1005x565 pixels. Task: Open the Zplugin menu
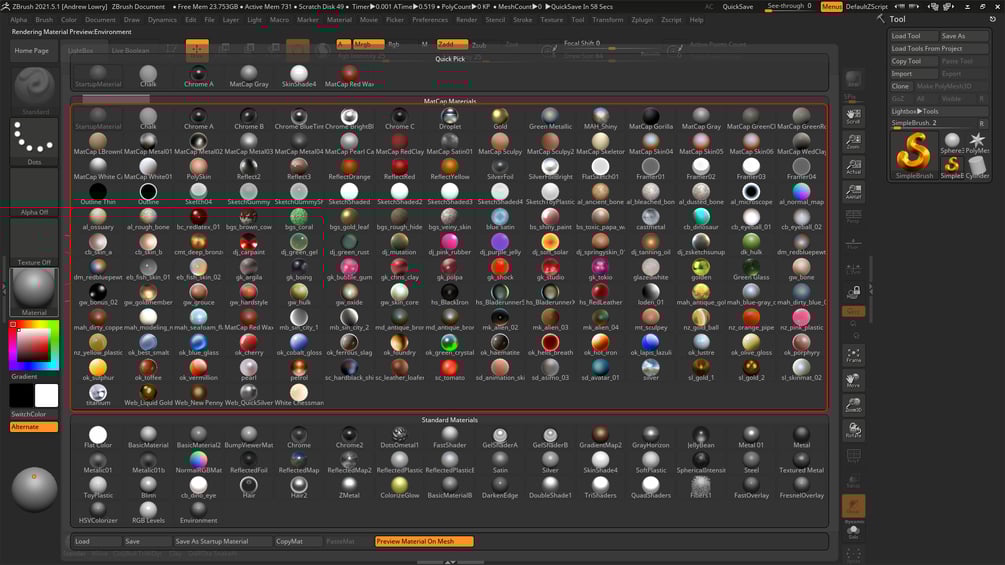pos(642,20)
